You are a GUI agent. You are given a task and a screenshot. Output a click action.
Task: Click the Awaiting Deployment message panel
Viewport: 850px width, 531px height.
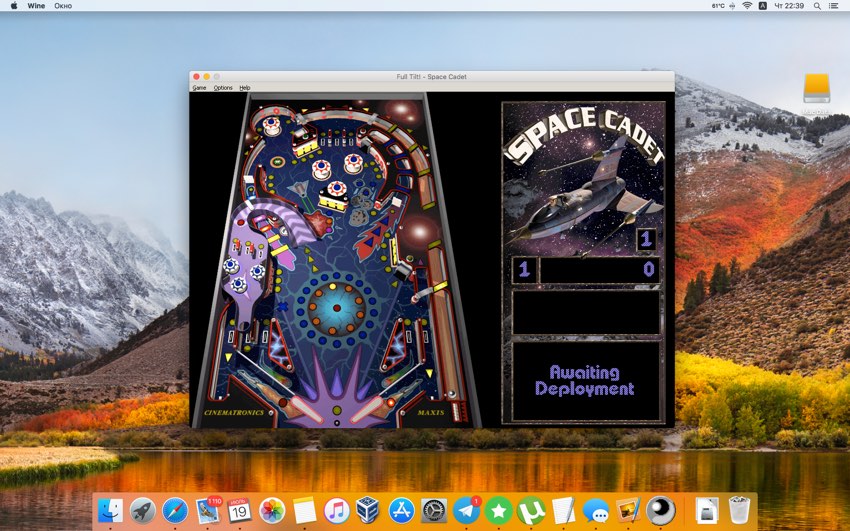pyautogui.click(x=585, y=381)
